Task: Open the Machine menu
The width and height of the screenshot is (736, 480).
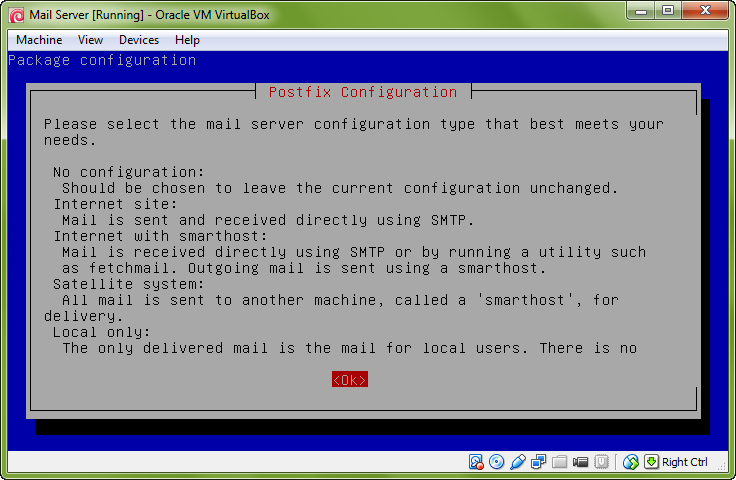Action: click(x=39, y=40)
